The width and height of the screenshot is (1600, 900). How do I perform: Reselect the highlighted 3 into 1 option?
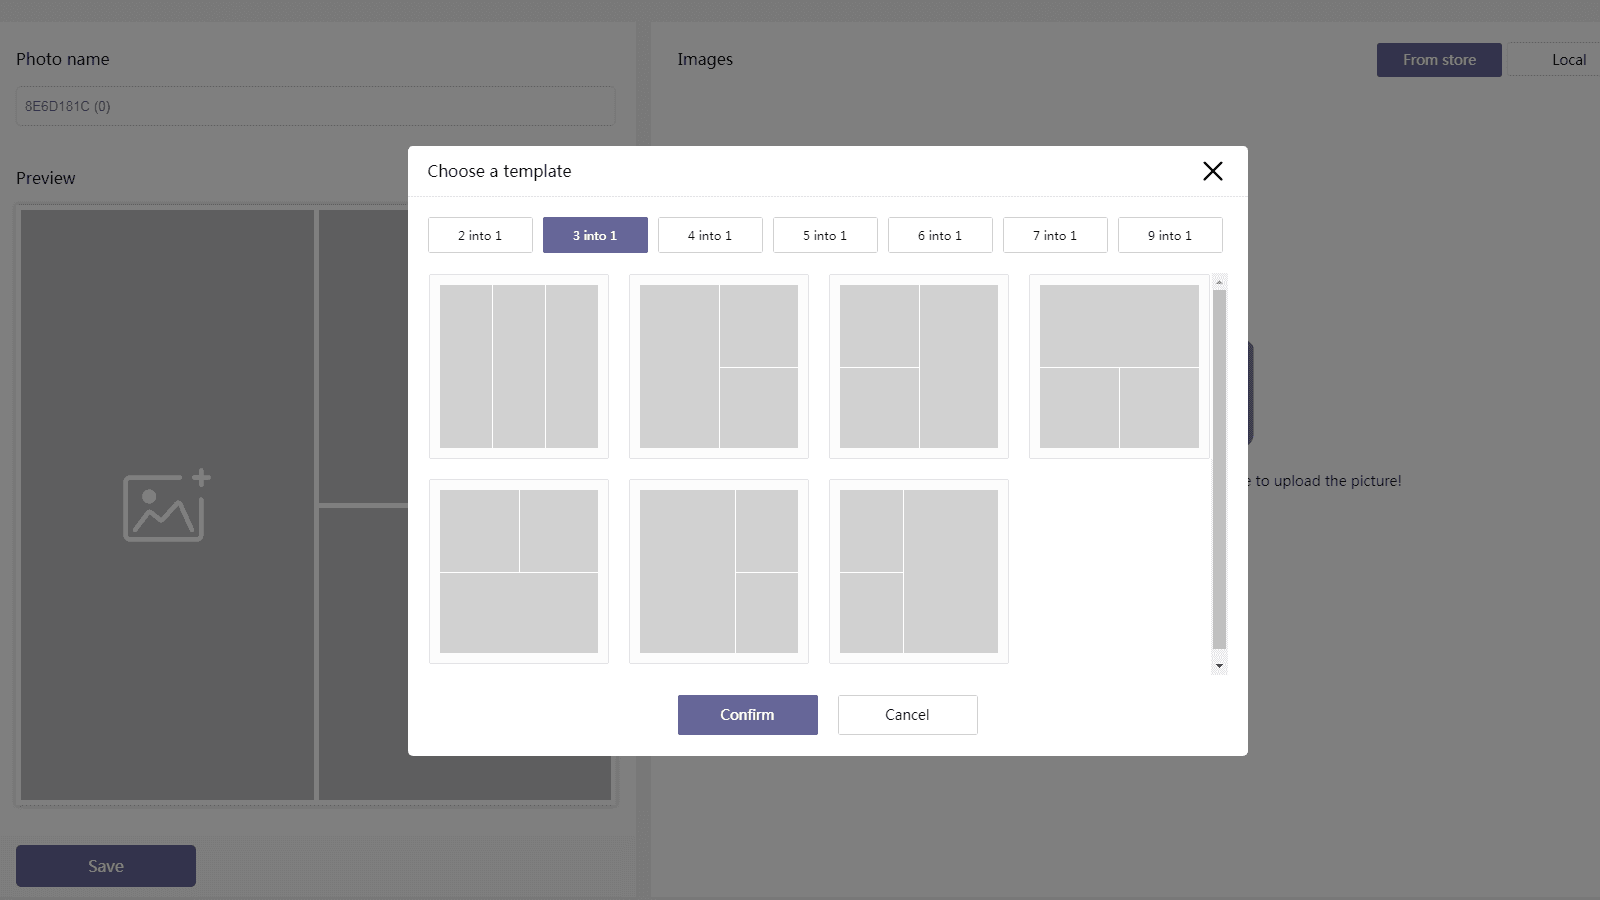point(595,235)
